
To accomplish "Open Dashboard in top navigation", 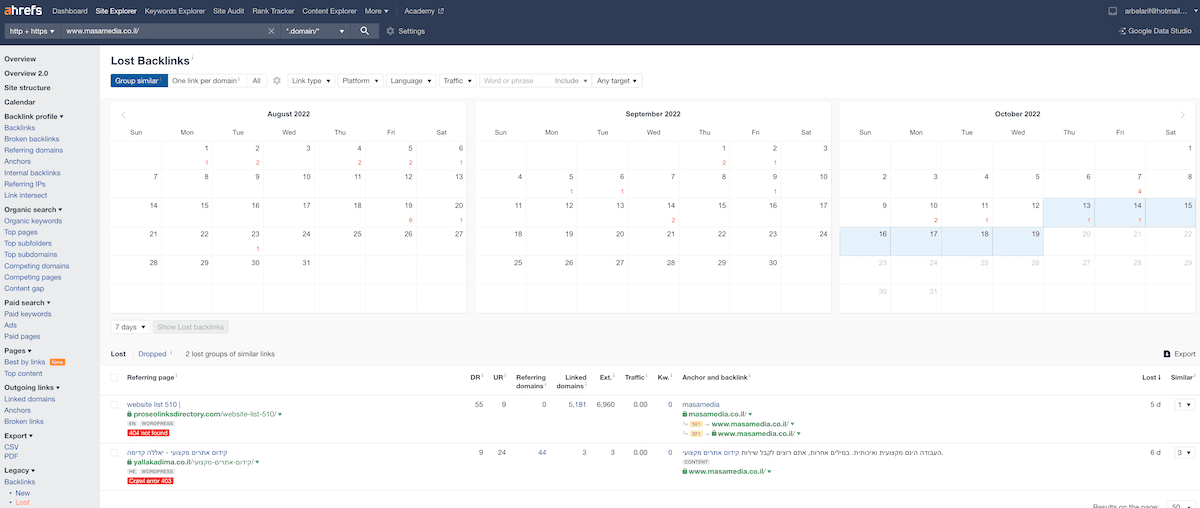I will [x=70, y=11].
